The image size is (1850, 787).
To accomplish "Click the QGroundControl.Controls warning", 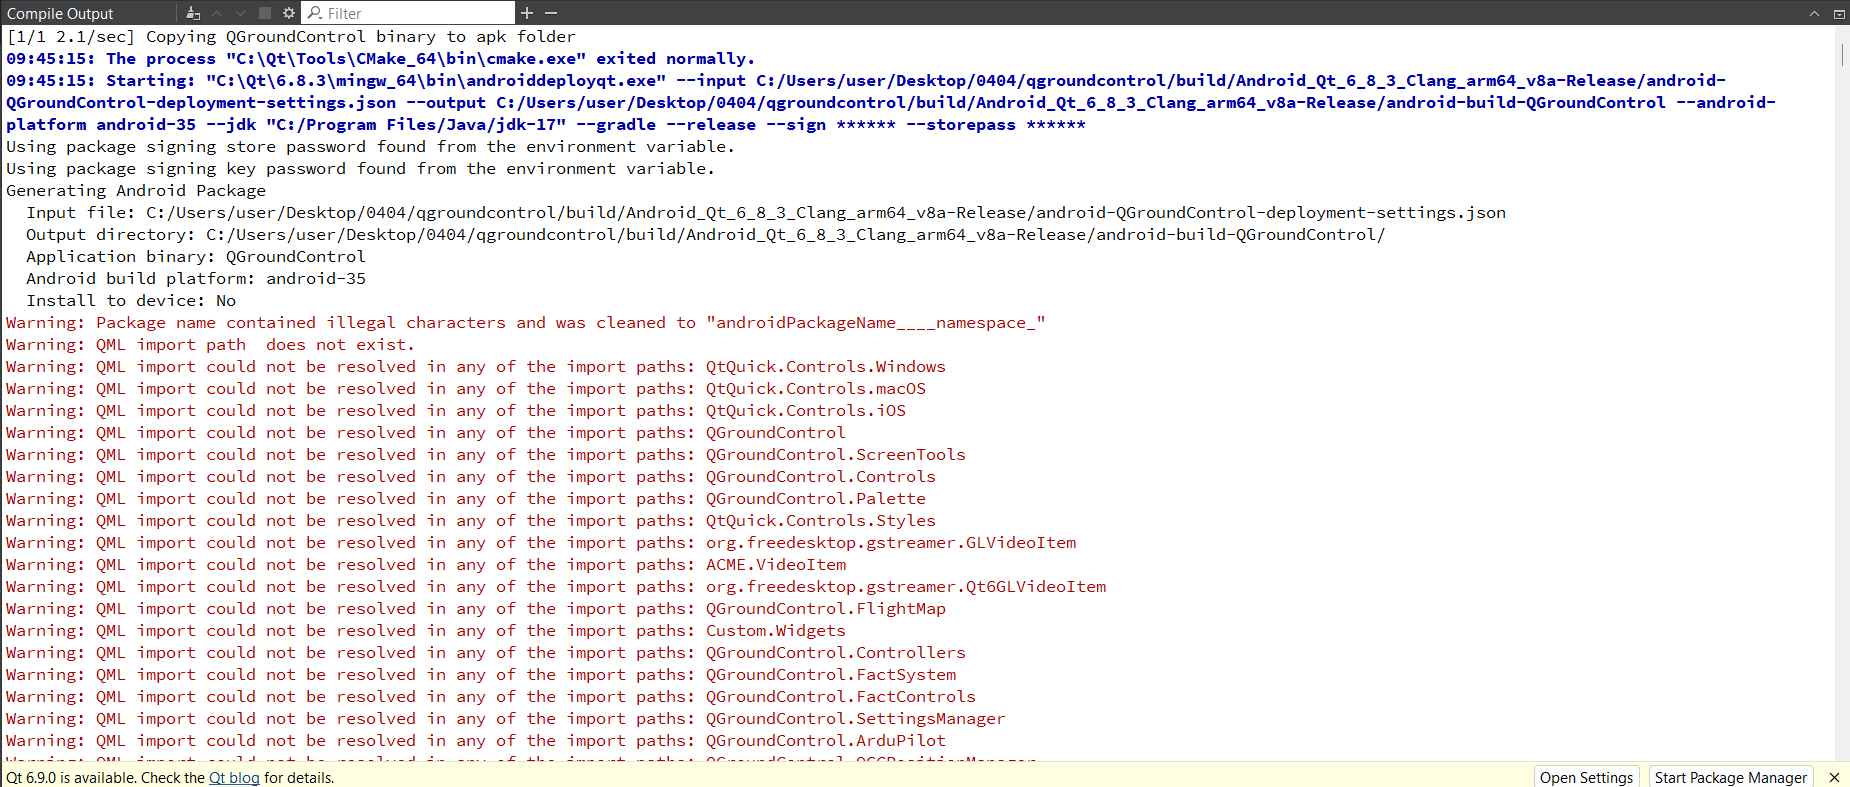I will (x=471, y=476).
